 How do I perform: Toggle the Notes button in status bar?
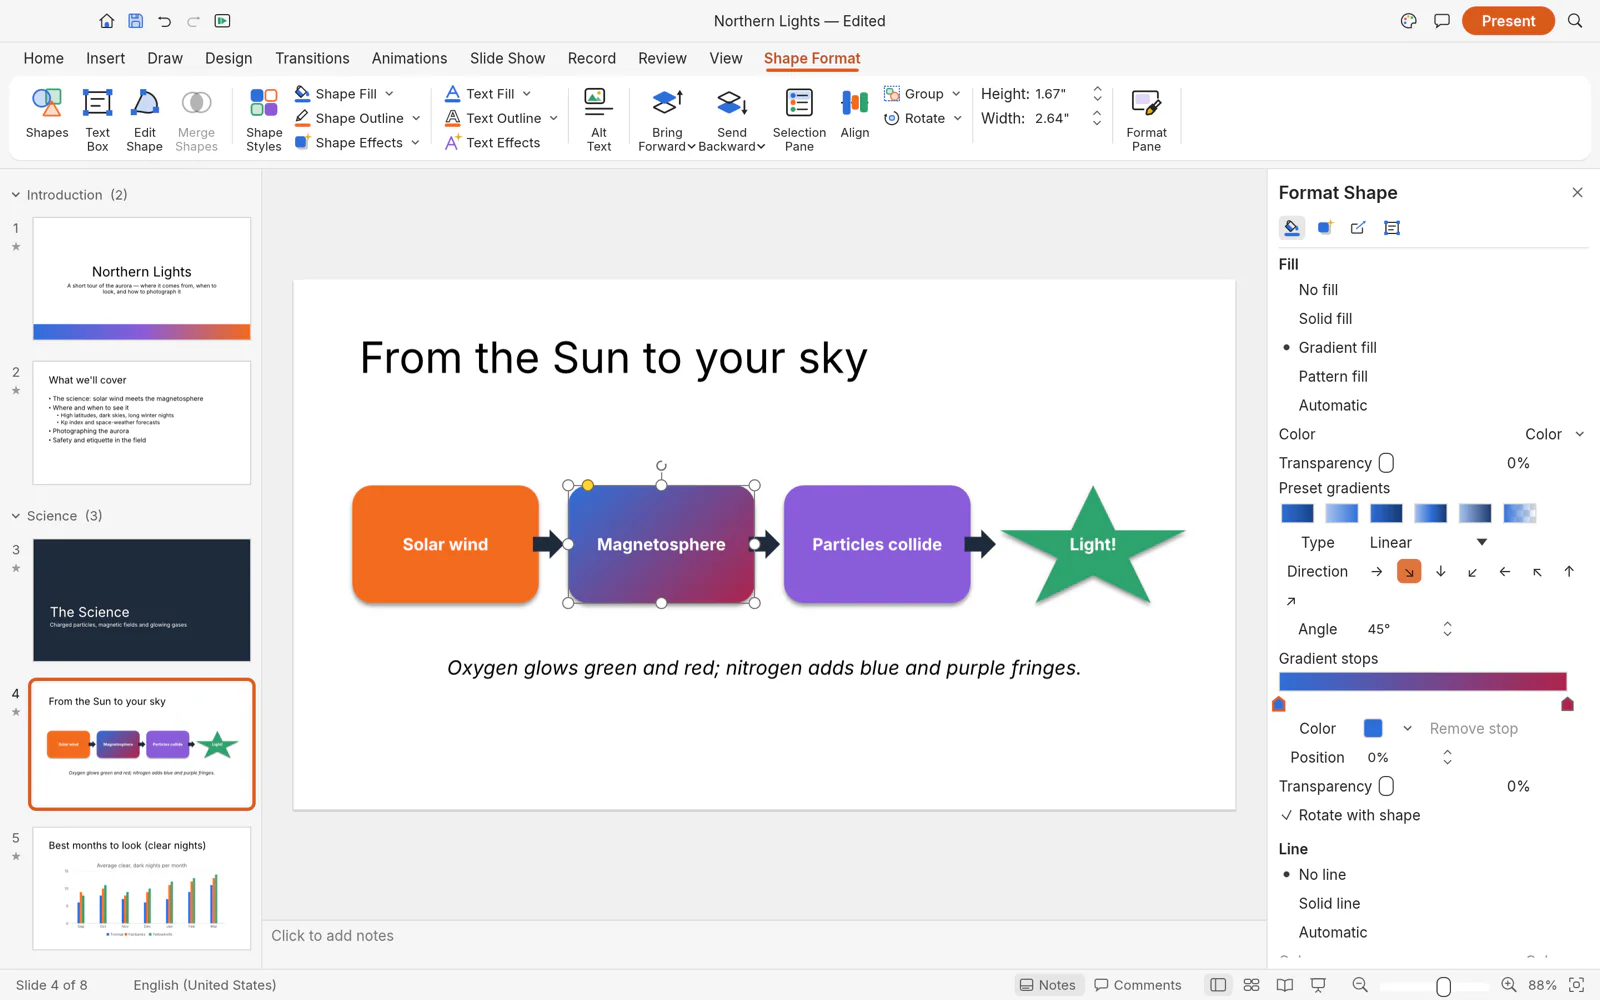pyautogui.click(x=1047, y=985)
